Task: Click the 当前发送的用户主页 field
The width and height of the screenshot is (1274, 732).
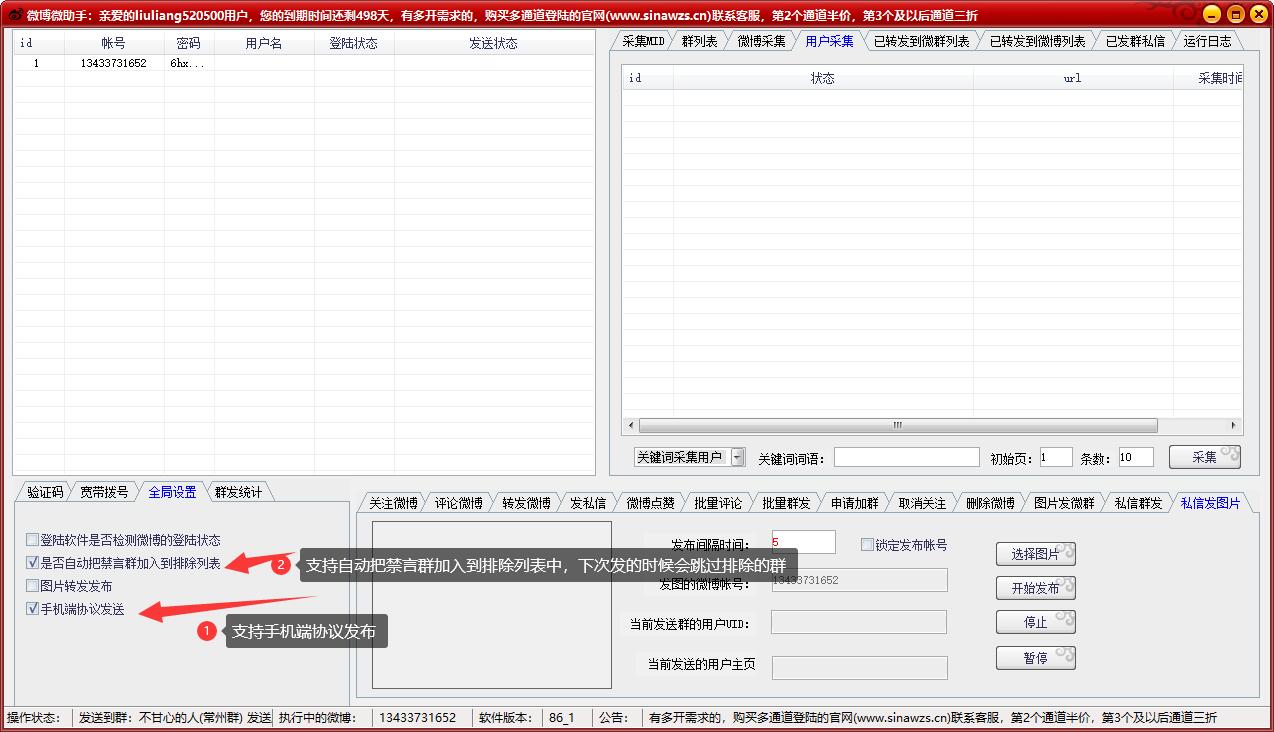Action: click(x=860, y=668)
